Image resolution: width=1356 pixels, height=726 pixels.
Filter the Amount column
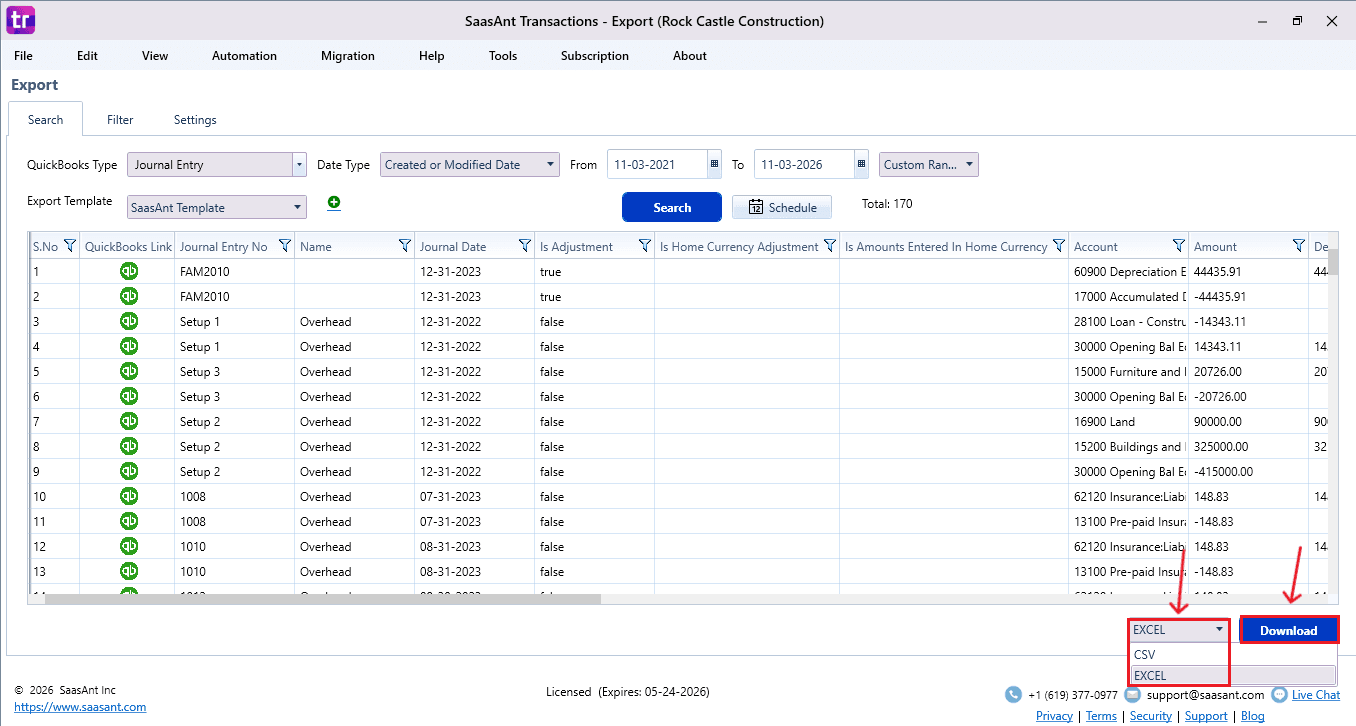coord(1299,246)
